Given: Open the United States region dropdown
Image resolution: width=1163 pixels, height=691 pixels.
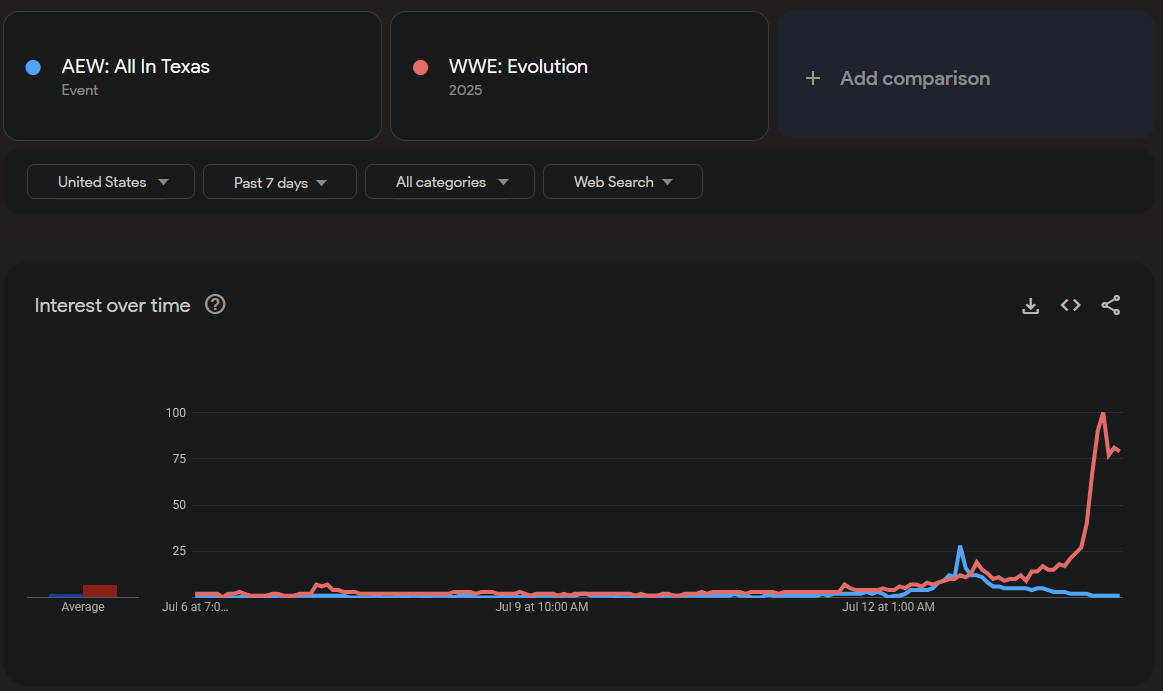Looking at the screenshot, I should tap(111, 182).
